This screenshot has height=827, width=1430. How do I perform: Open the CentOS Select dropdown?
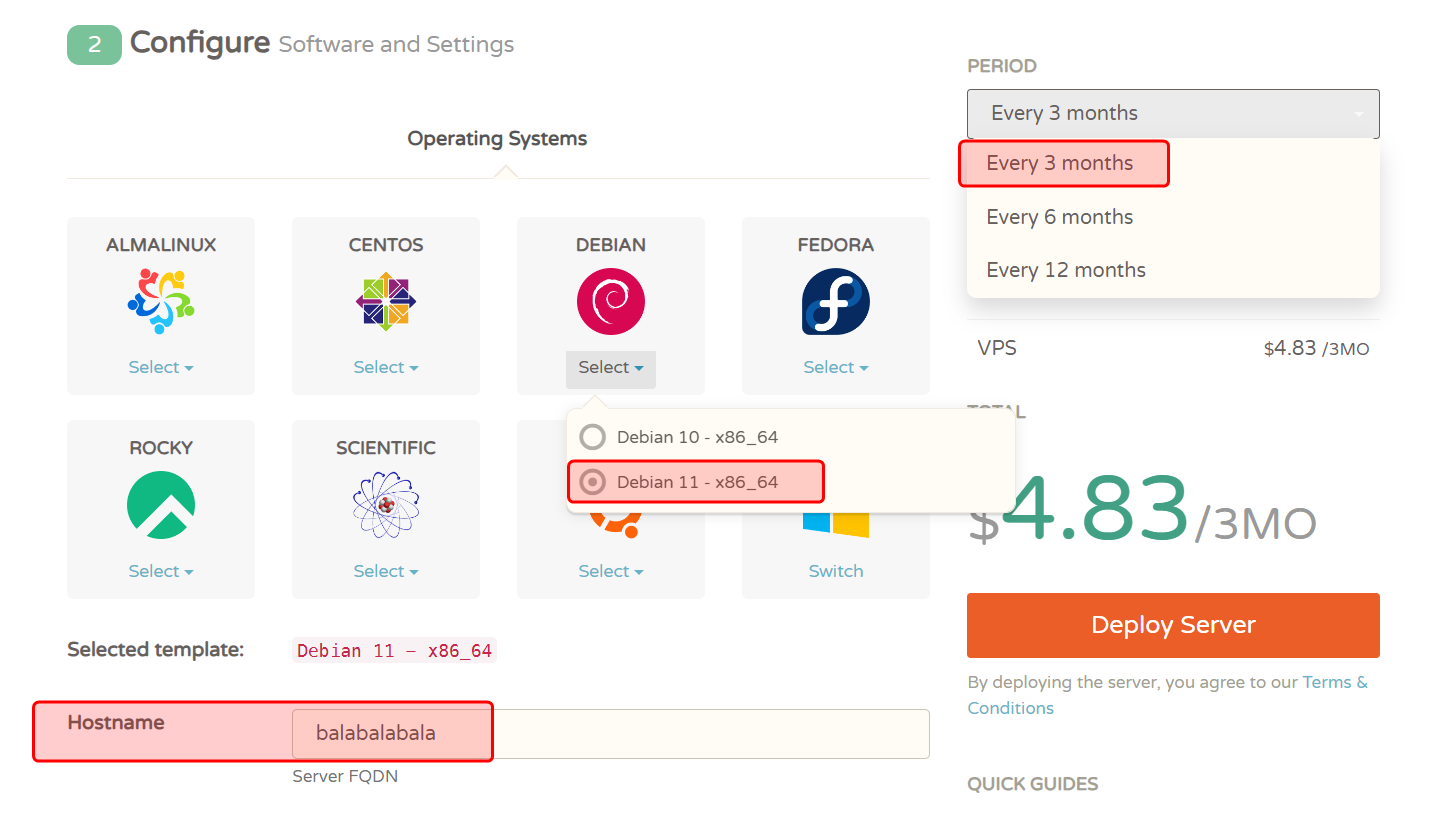click(x=386, y=367)
